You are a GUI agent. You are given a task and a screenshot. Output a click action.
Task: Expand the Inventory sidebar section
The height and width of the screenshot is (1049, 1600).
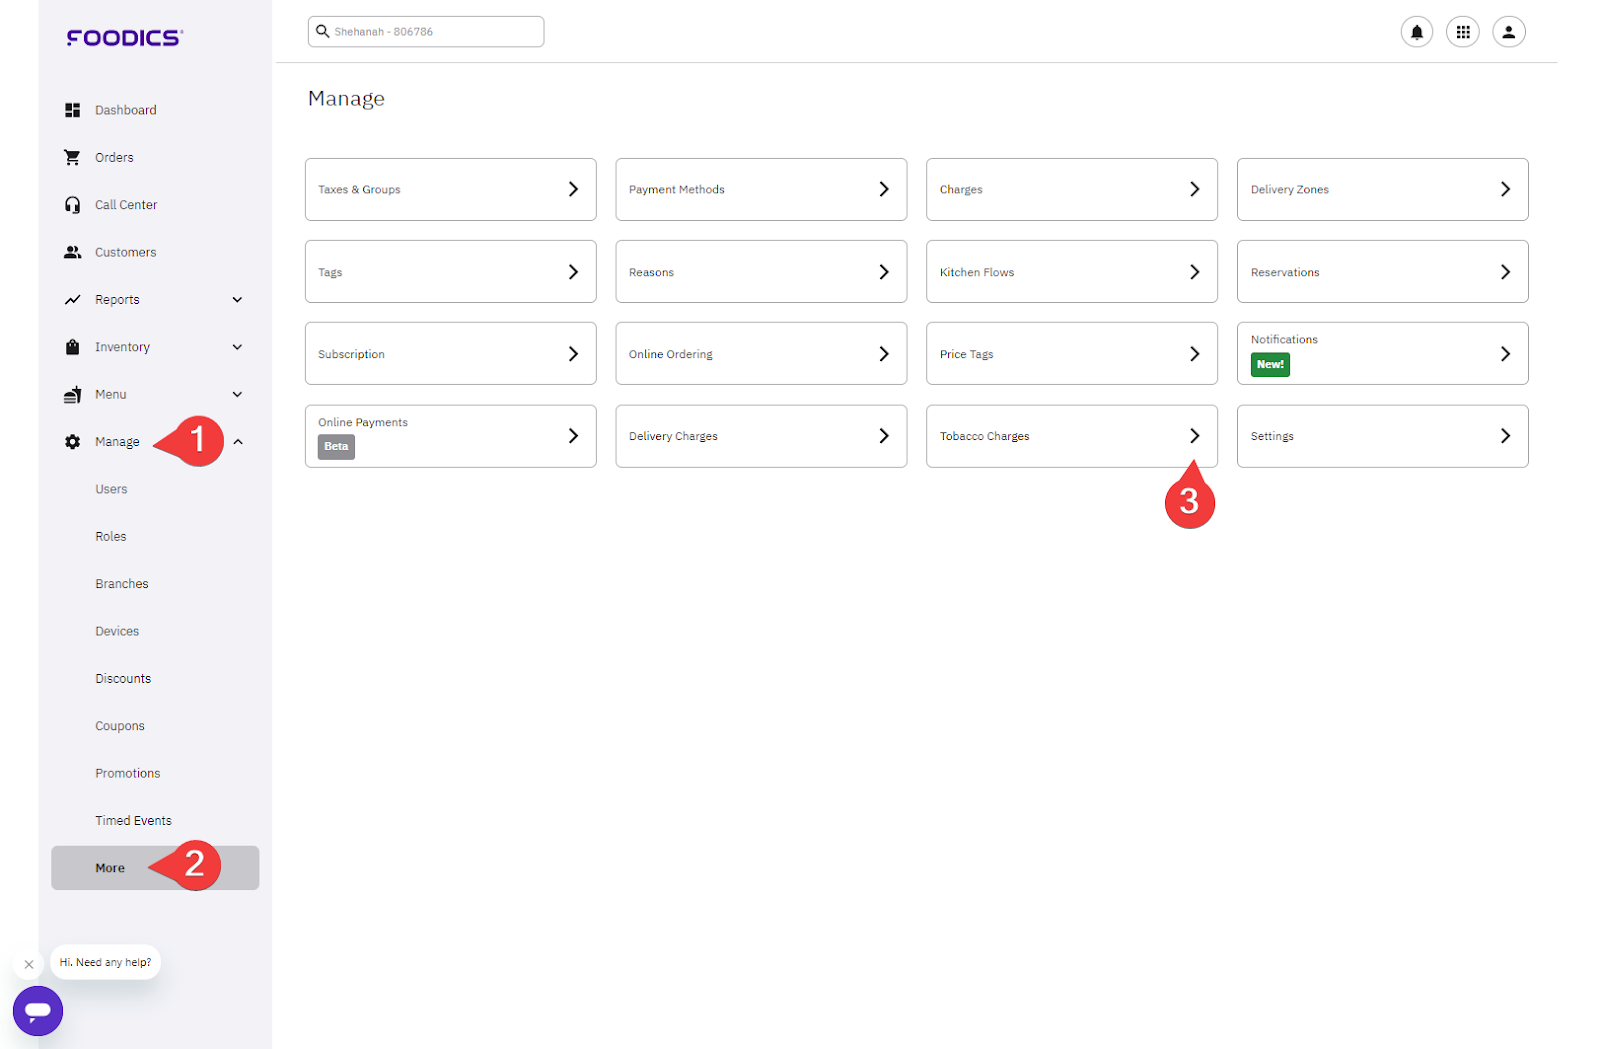click(237, 347)
